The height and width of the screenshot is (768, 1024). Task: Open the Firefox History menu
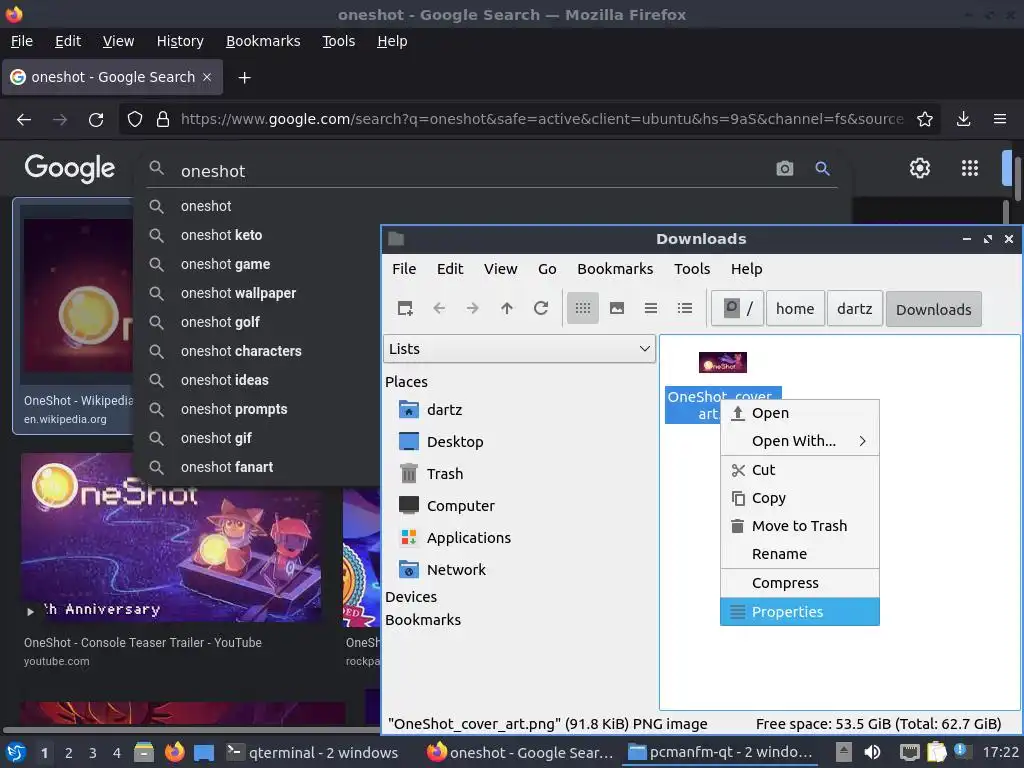[180, 41]
